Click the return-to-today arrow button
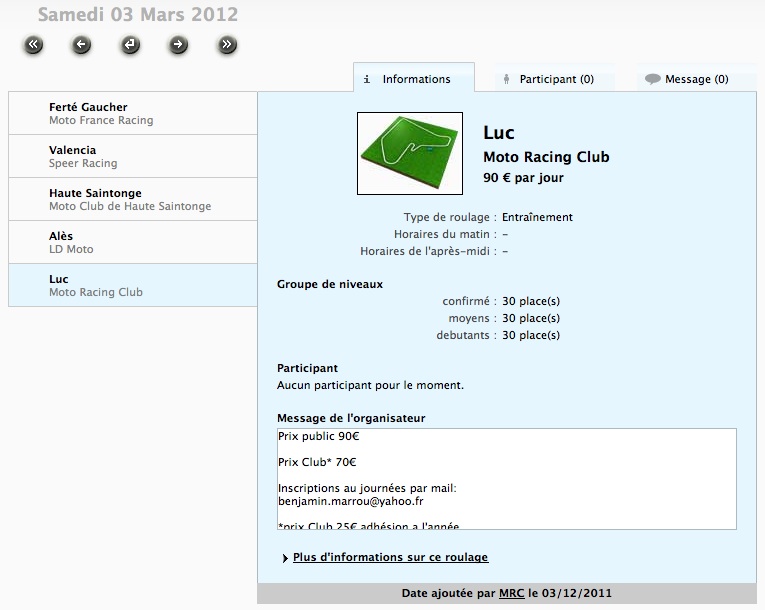 pos(130,44)
